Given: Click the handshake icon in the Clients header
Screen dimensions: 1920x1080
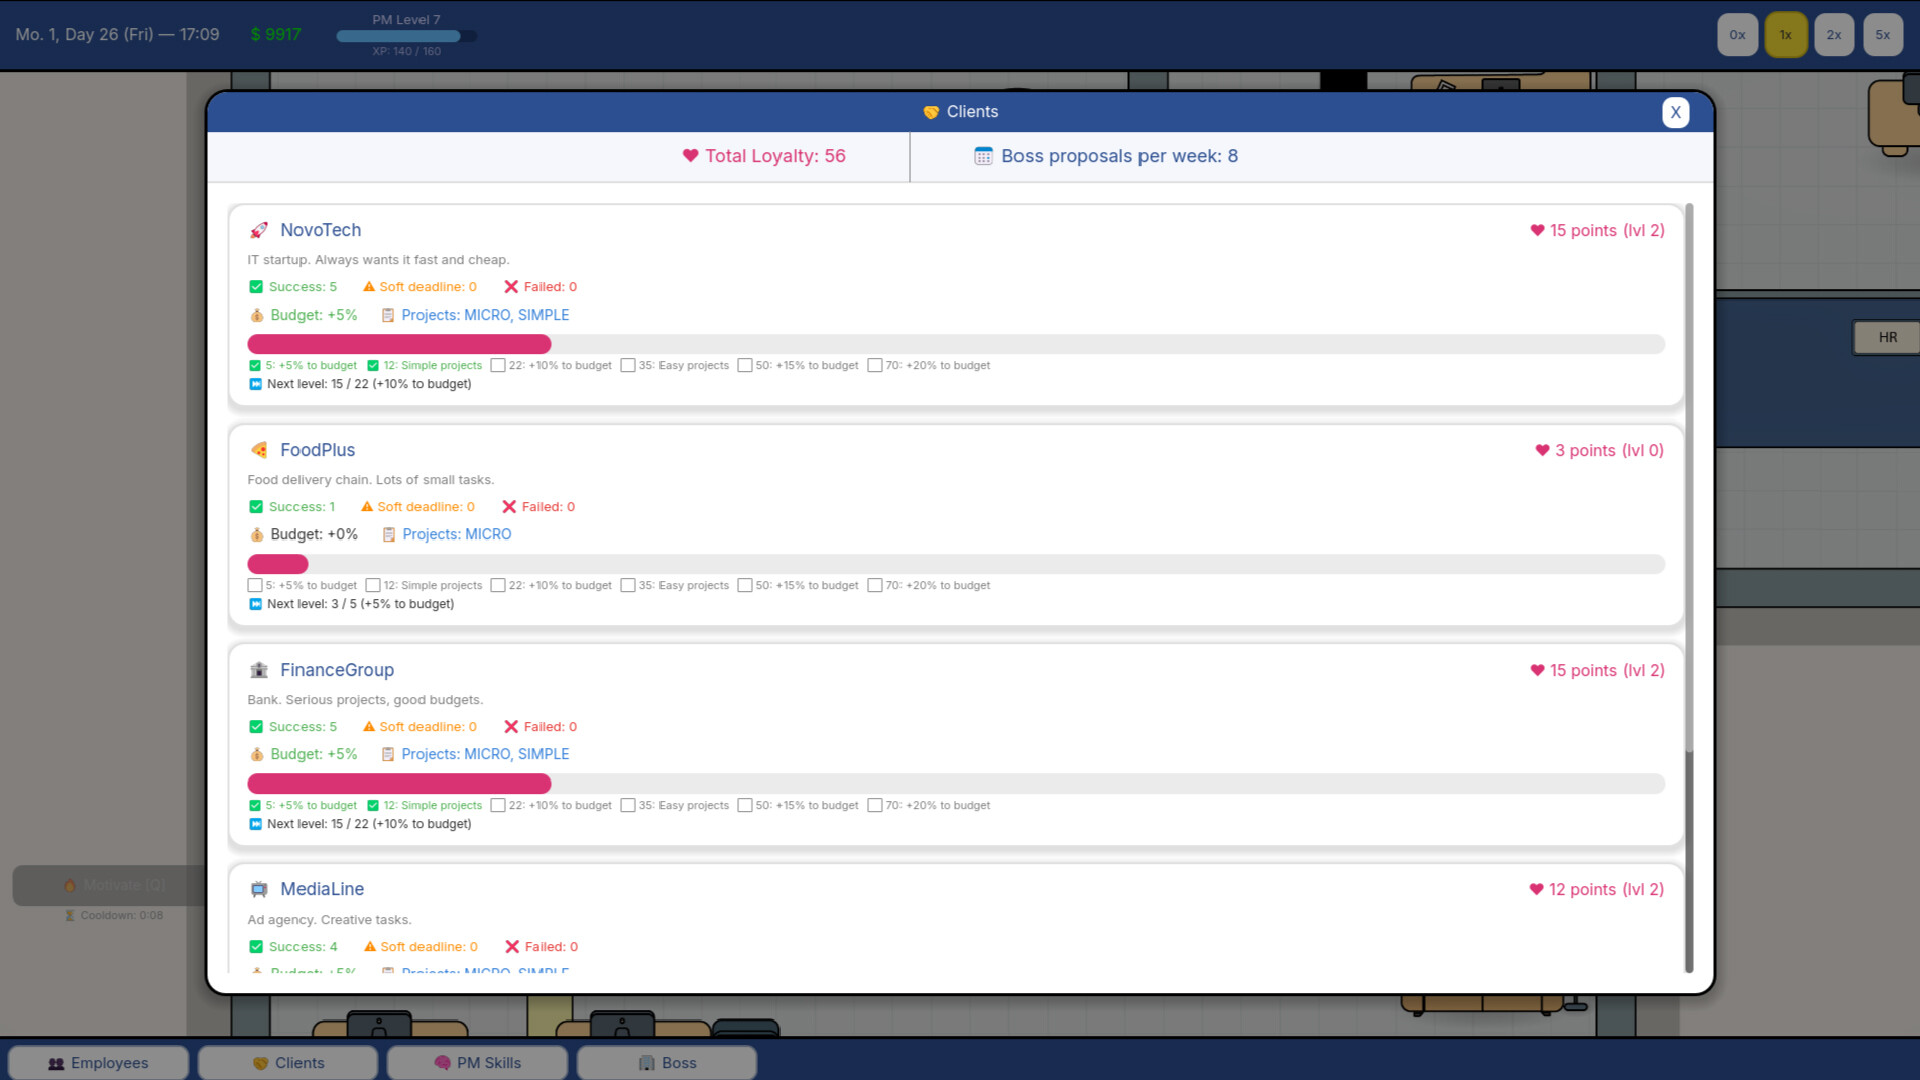Looking at the screenshot, I should coord(930,112).
